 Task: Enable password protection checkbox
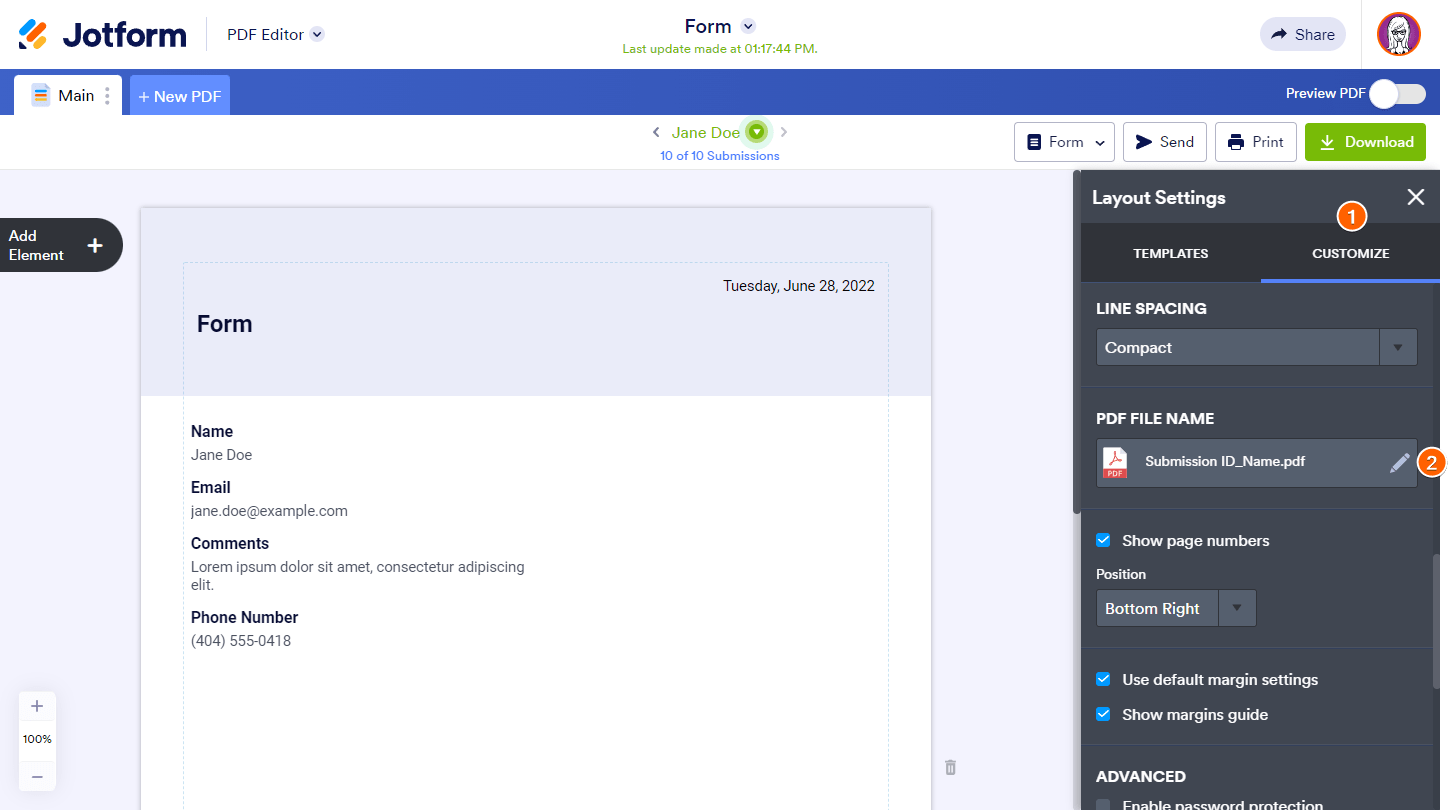click(1103, 804)
